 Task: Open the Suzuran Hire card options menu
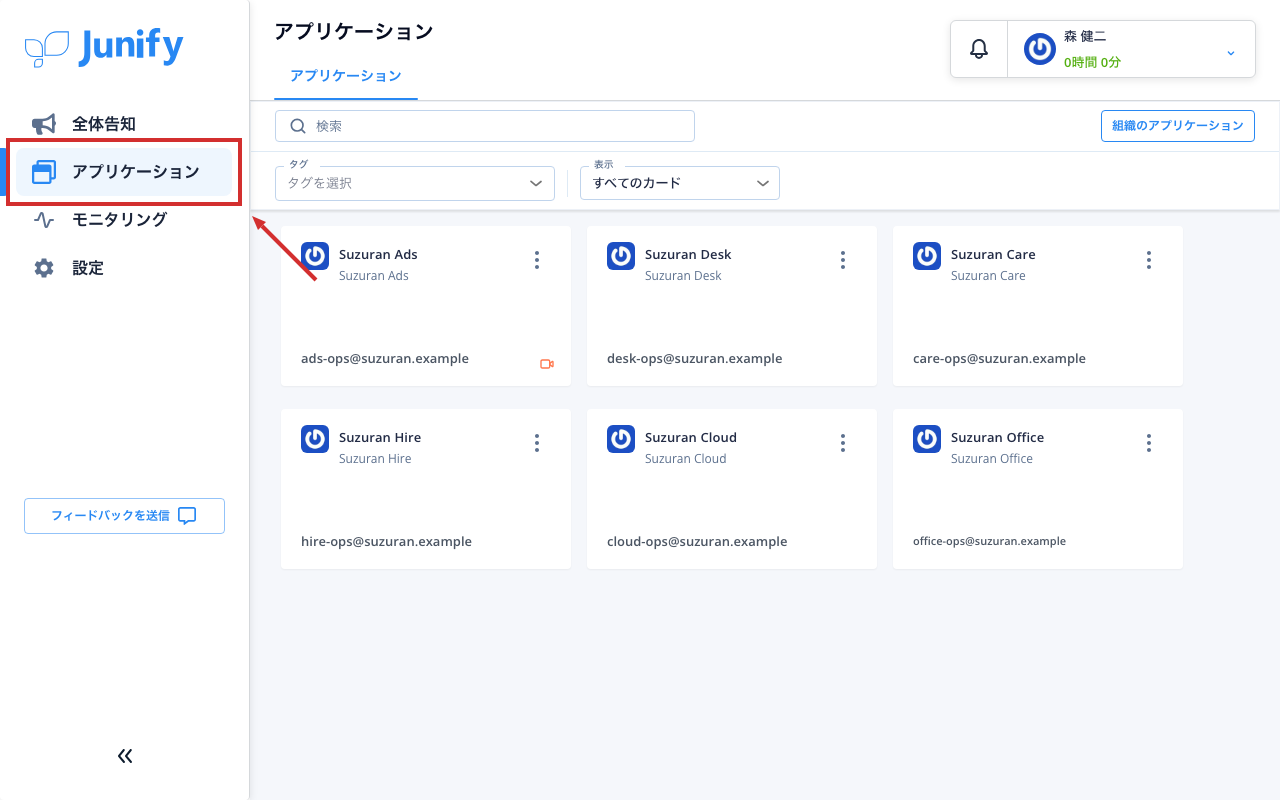pos(537,443)
